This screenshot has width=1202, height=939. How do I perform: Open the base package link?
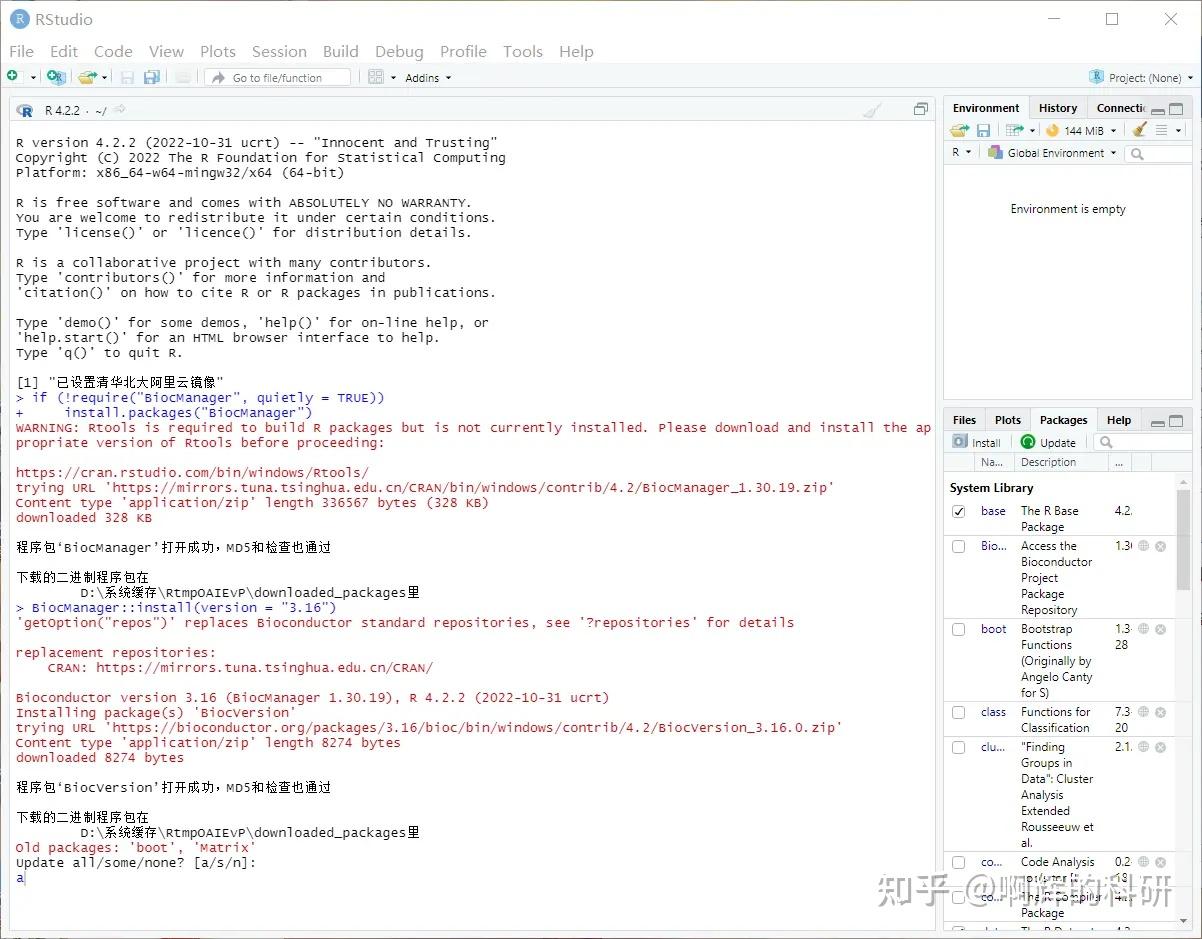pyautogui.click(x=993, y=511)
